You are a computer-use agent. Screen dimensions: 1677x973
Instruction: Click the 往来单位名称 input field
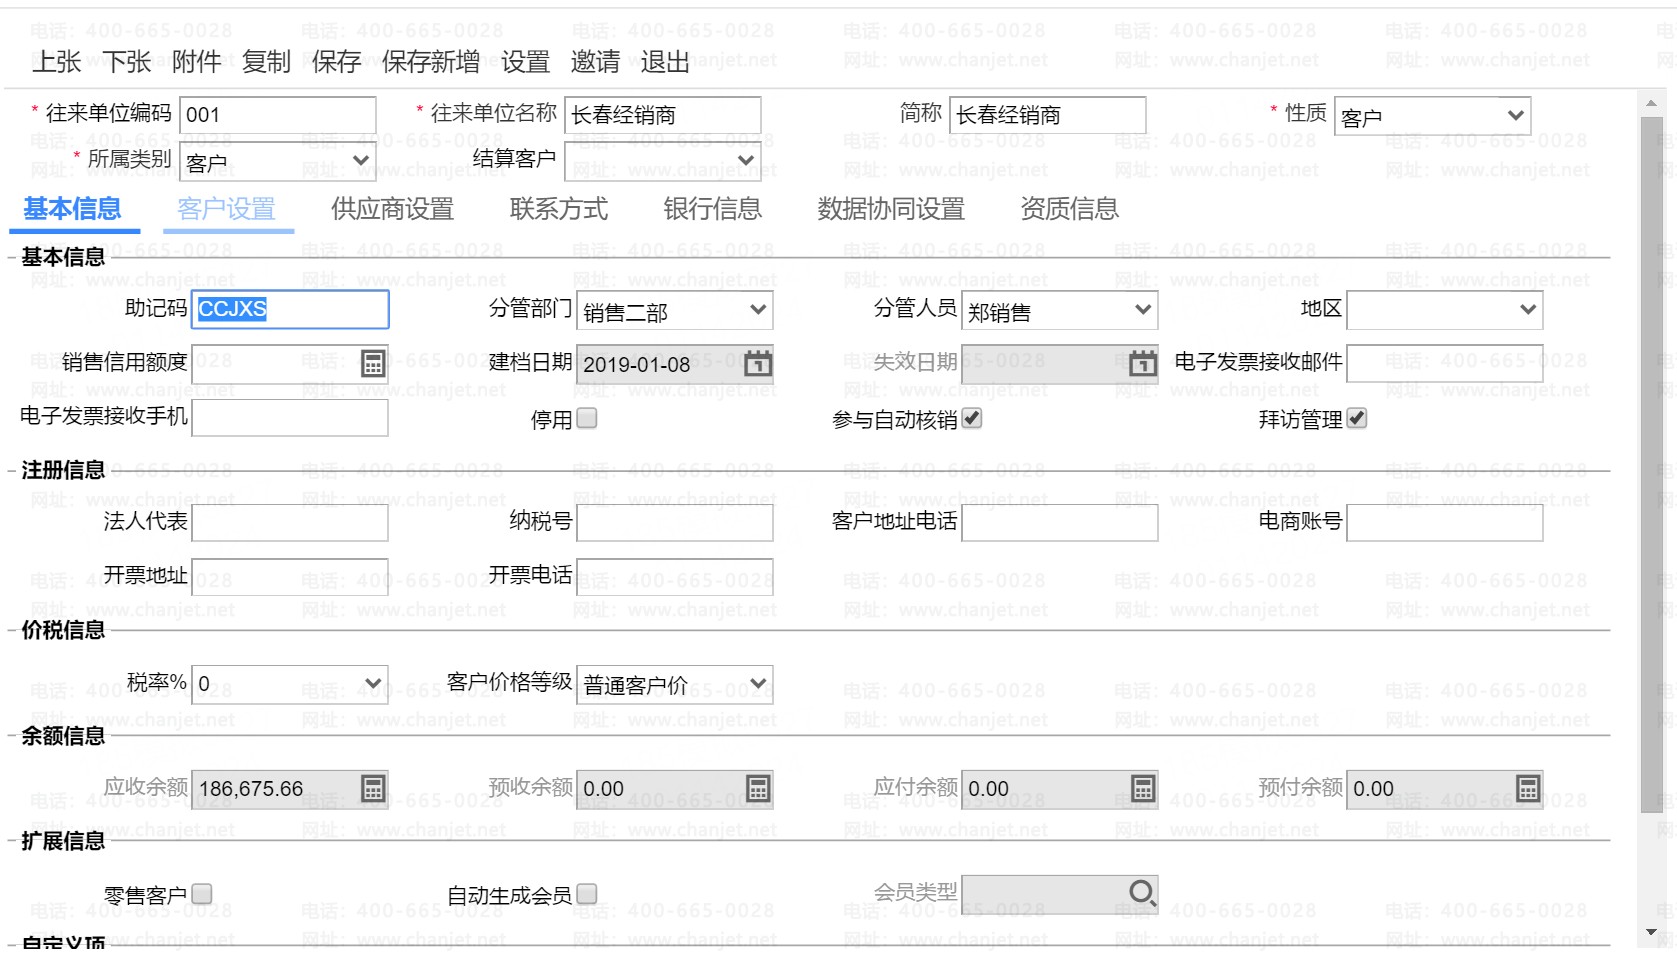tap(662, 115)
